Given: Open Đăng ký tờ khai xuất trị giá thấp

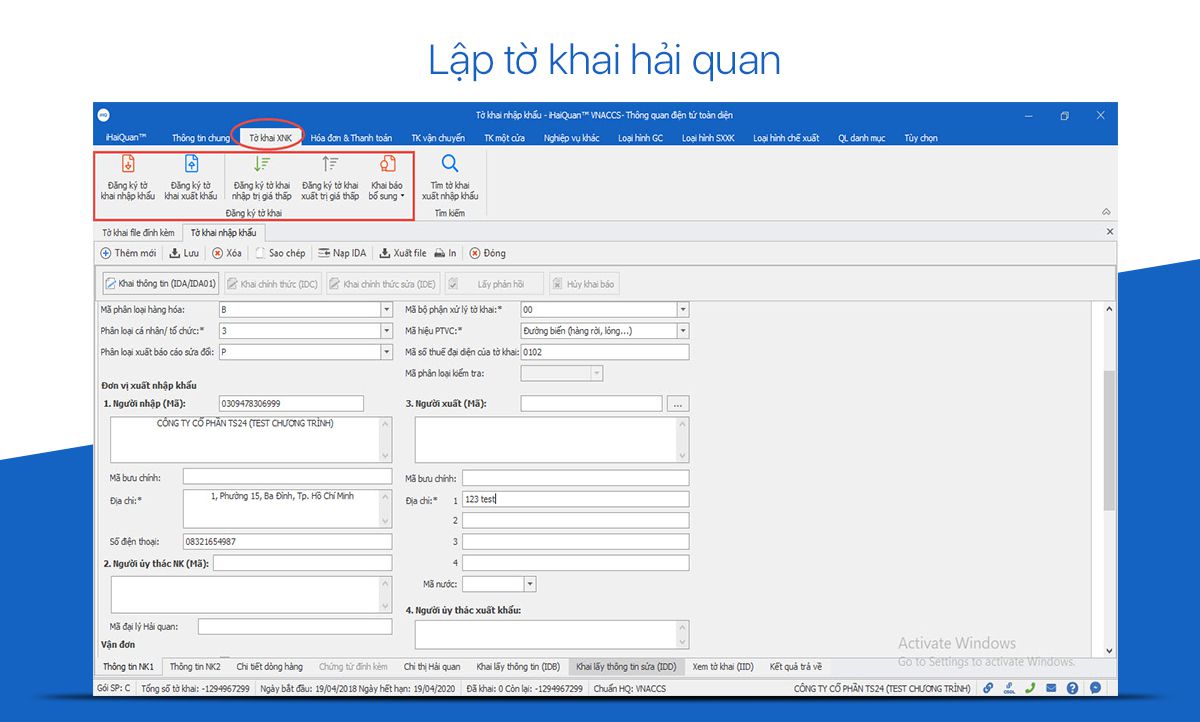Looking at the screenshot, I should coord(330,165).
